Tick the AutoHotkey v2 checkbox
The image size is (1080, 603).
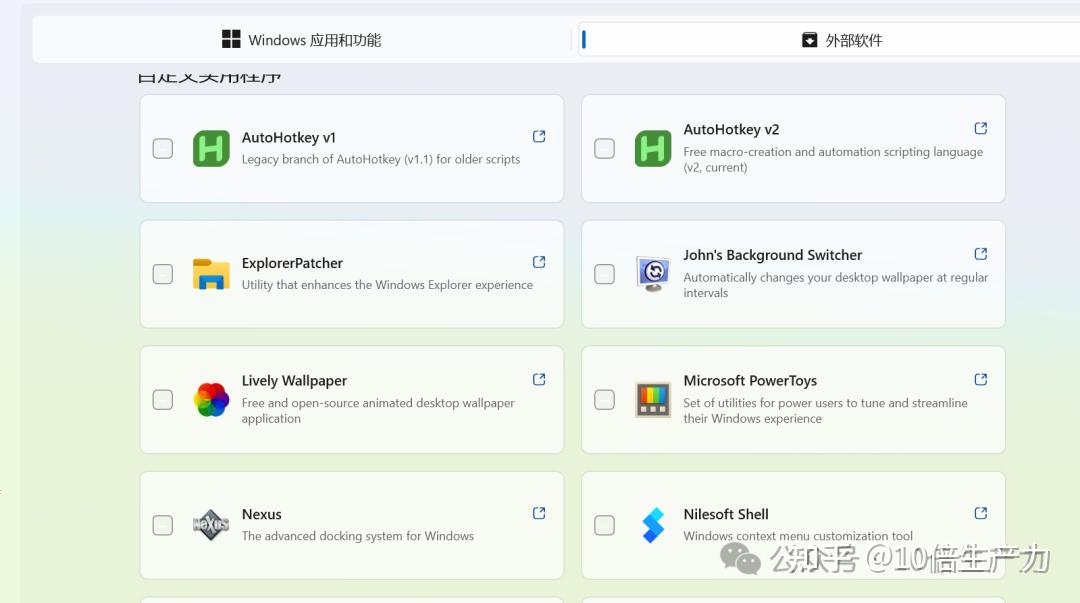(x=604, y=148)
